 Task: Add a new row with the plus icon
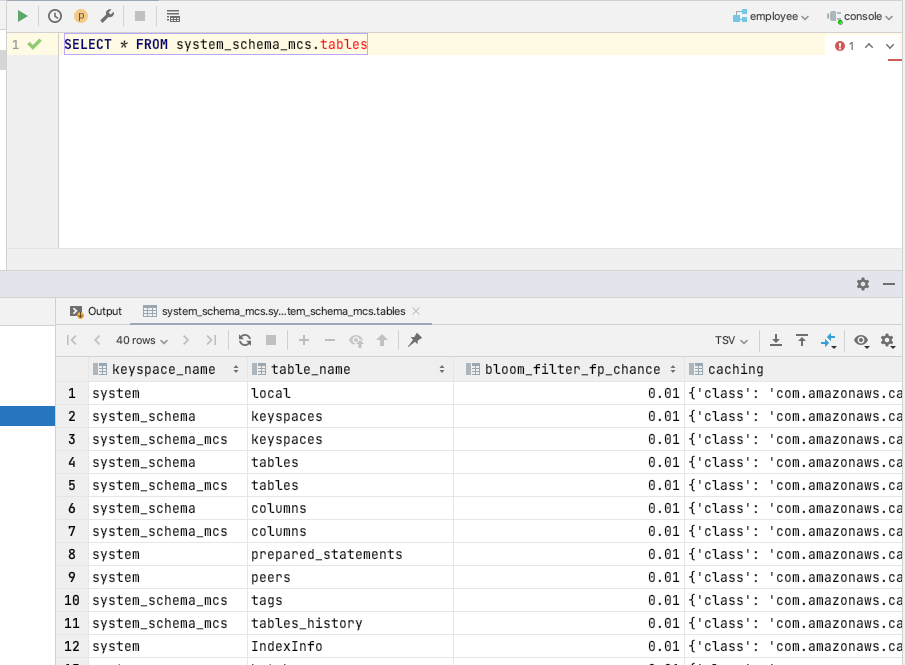tap(304, 340)
